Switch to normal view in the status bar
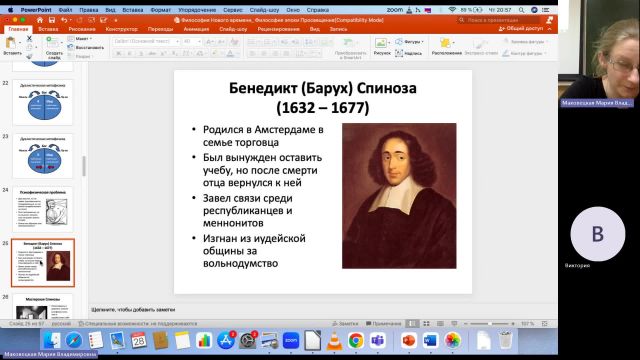 pyautogui.click(x=412, y=324)
